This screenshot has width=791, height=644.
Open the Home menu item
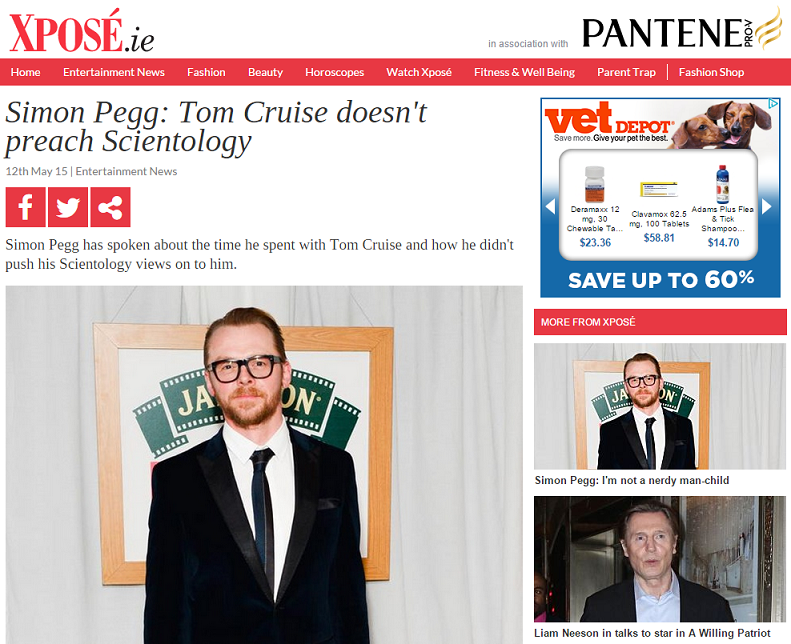click(25, 72)
